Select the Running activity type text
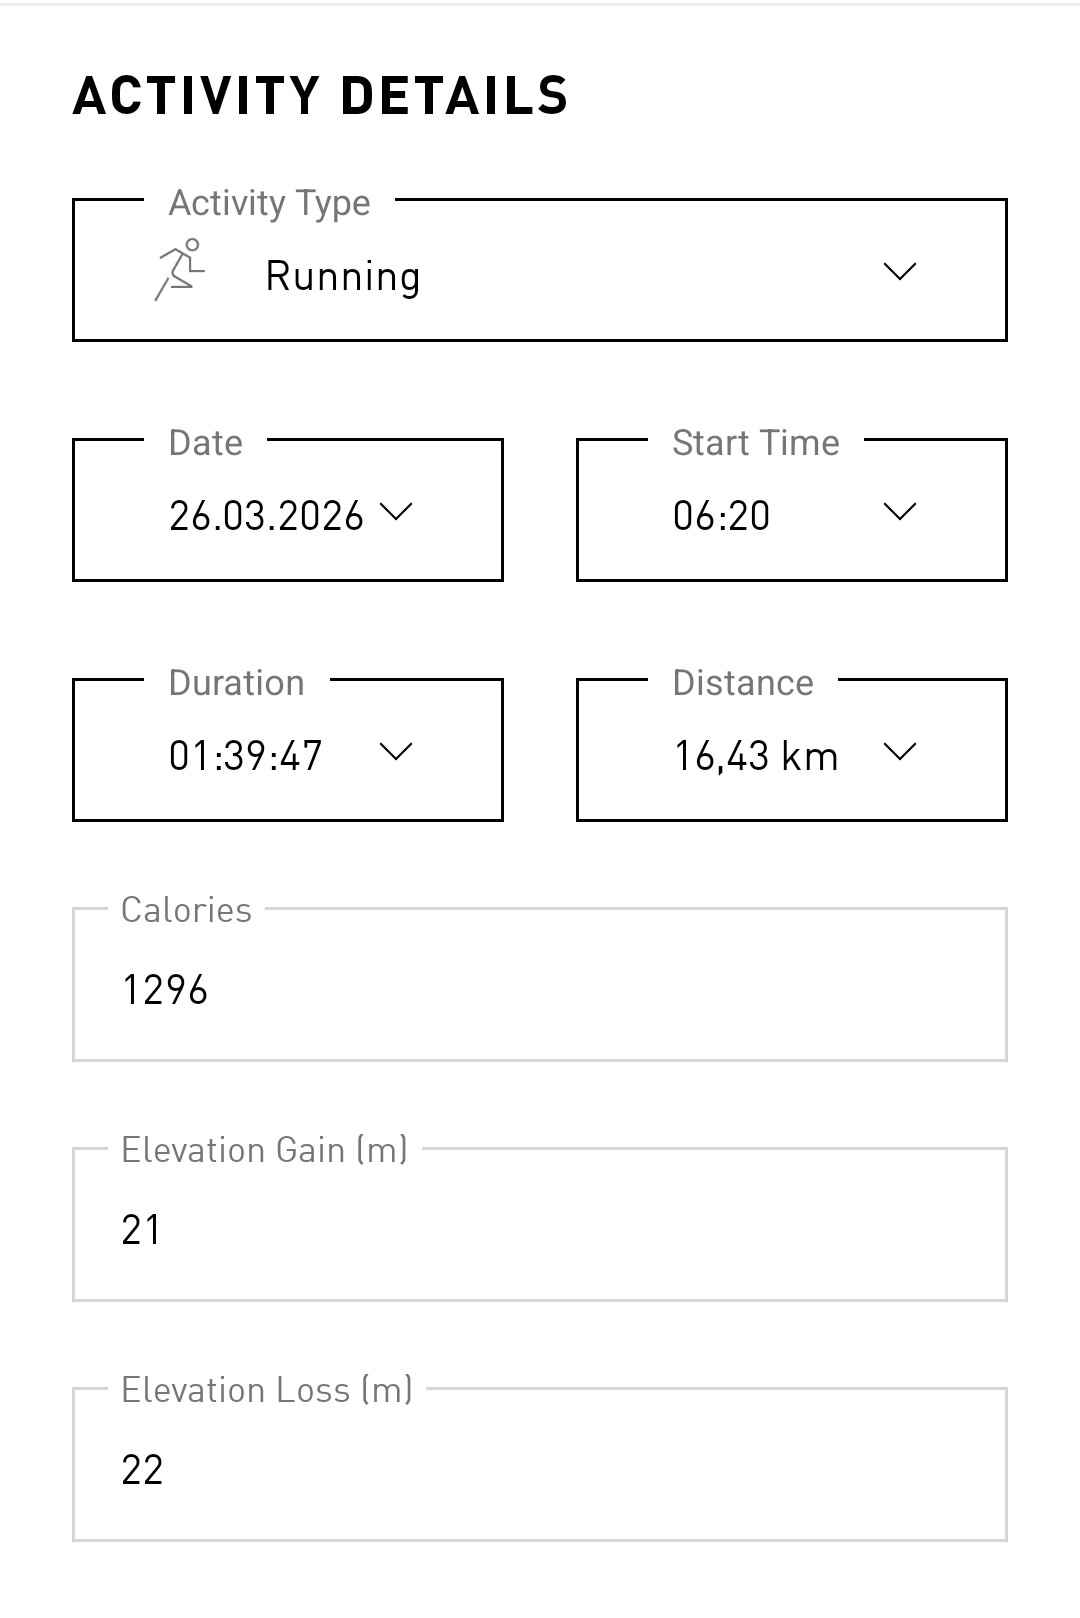 pos(343,277)
